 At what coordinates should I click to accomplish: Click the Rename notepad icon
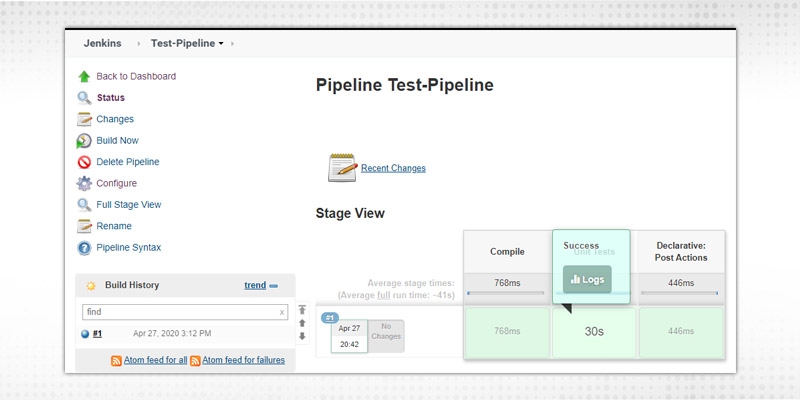click(84, 227)
